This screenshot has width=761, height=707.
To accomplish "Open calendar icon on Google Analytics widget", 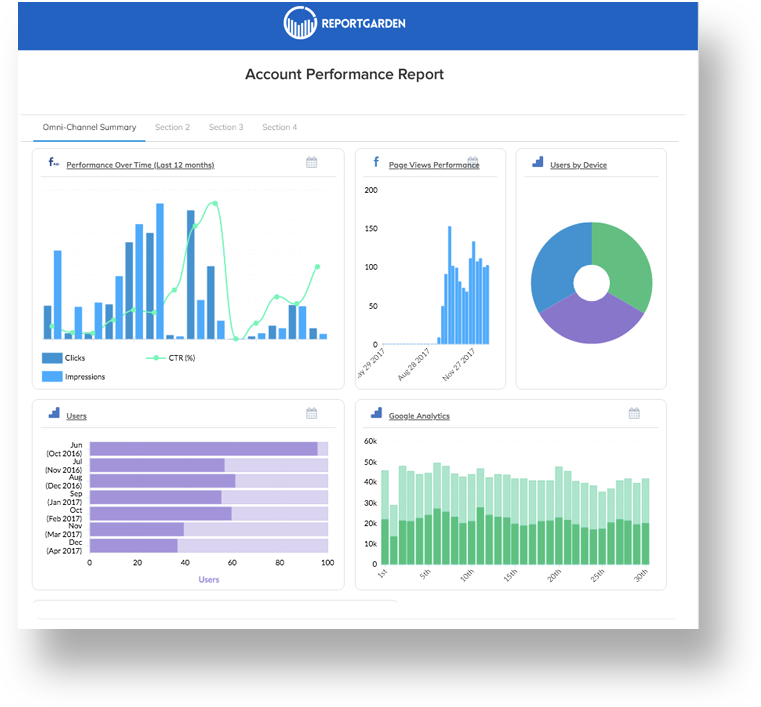I will [x=634, y=413].
